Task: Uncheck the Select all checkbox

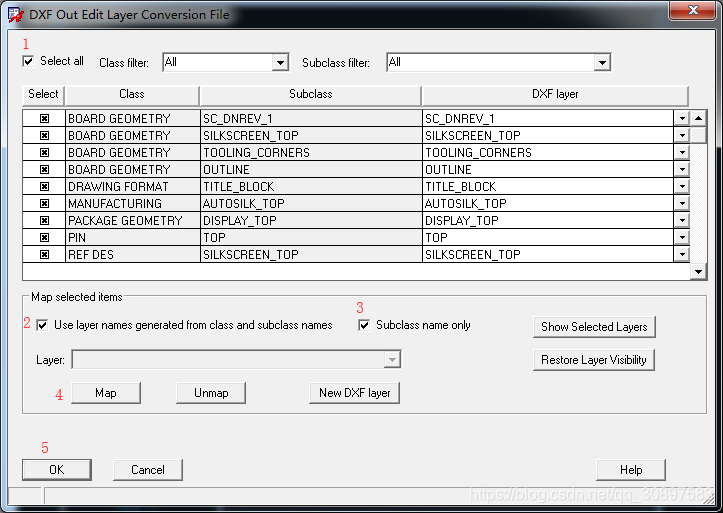Action: pyautogui.click(x=28, y=61)
